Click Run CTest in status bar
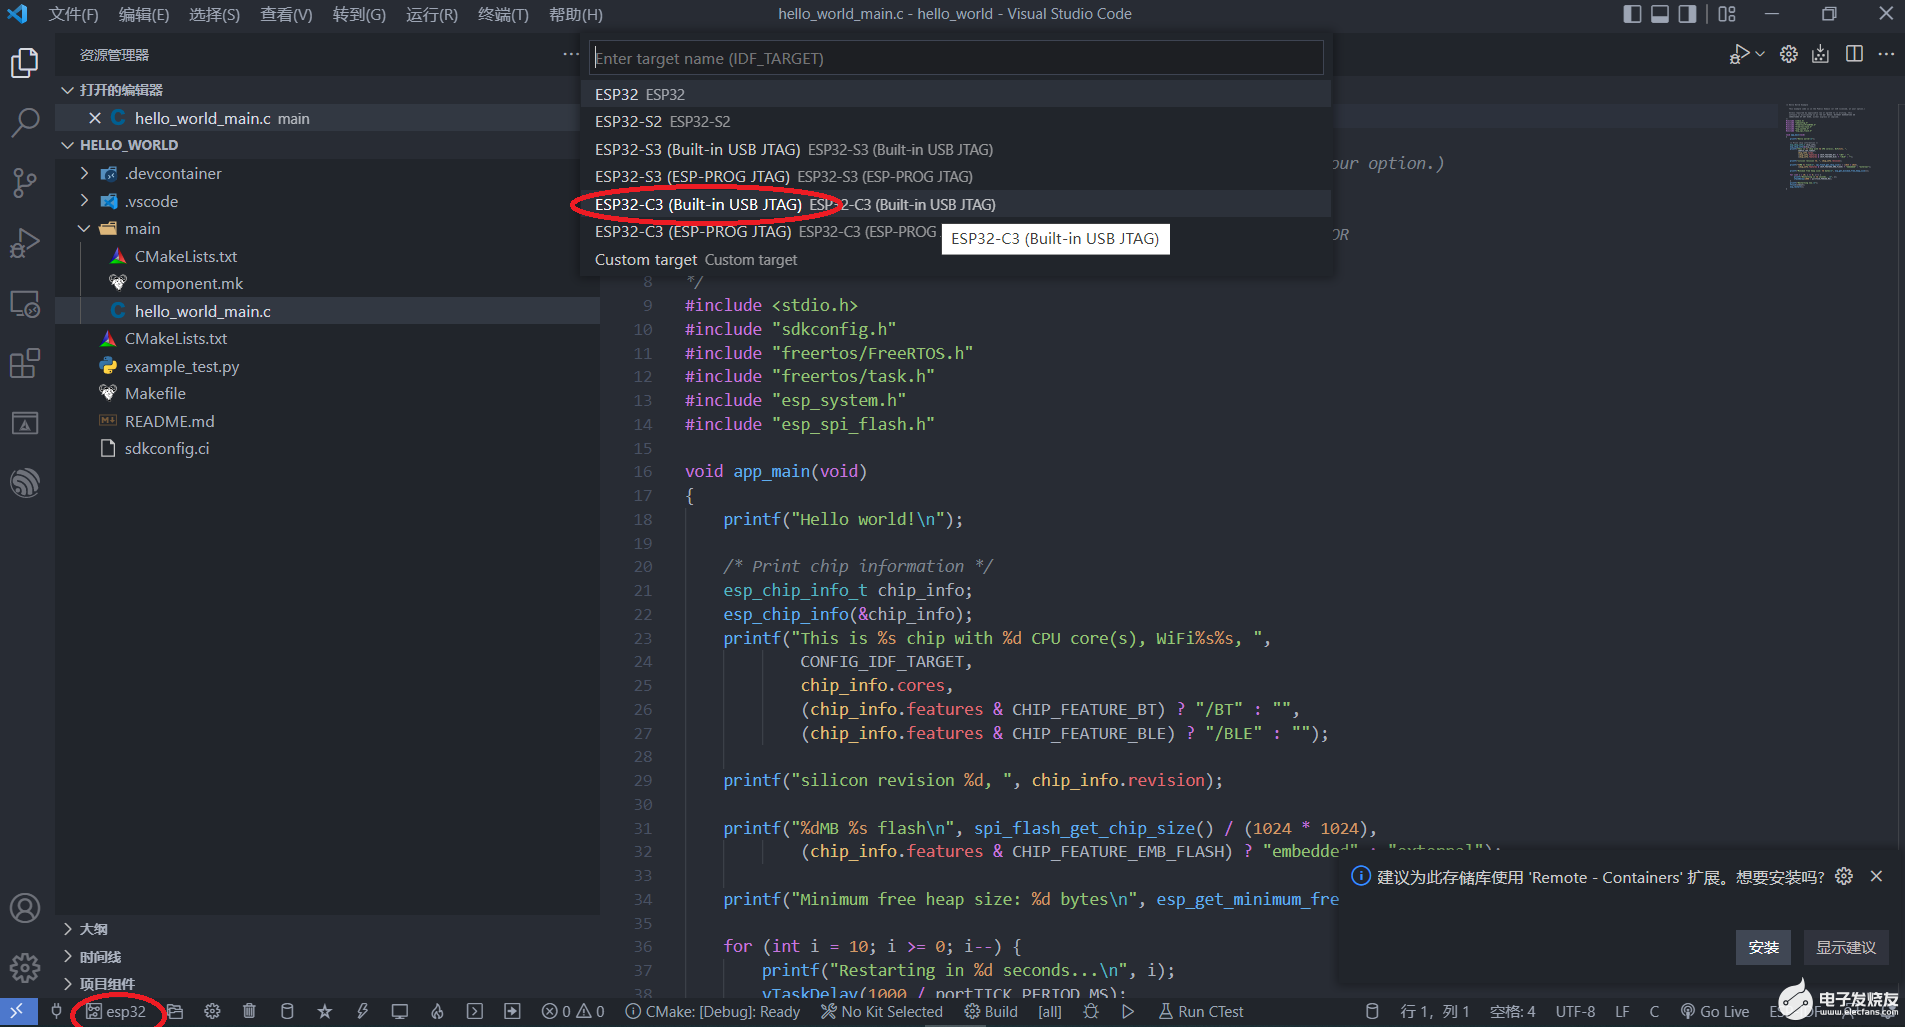 [1201, 1011]
